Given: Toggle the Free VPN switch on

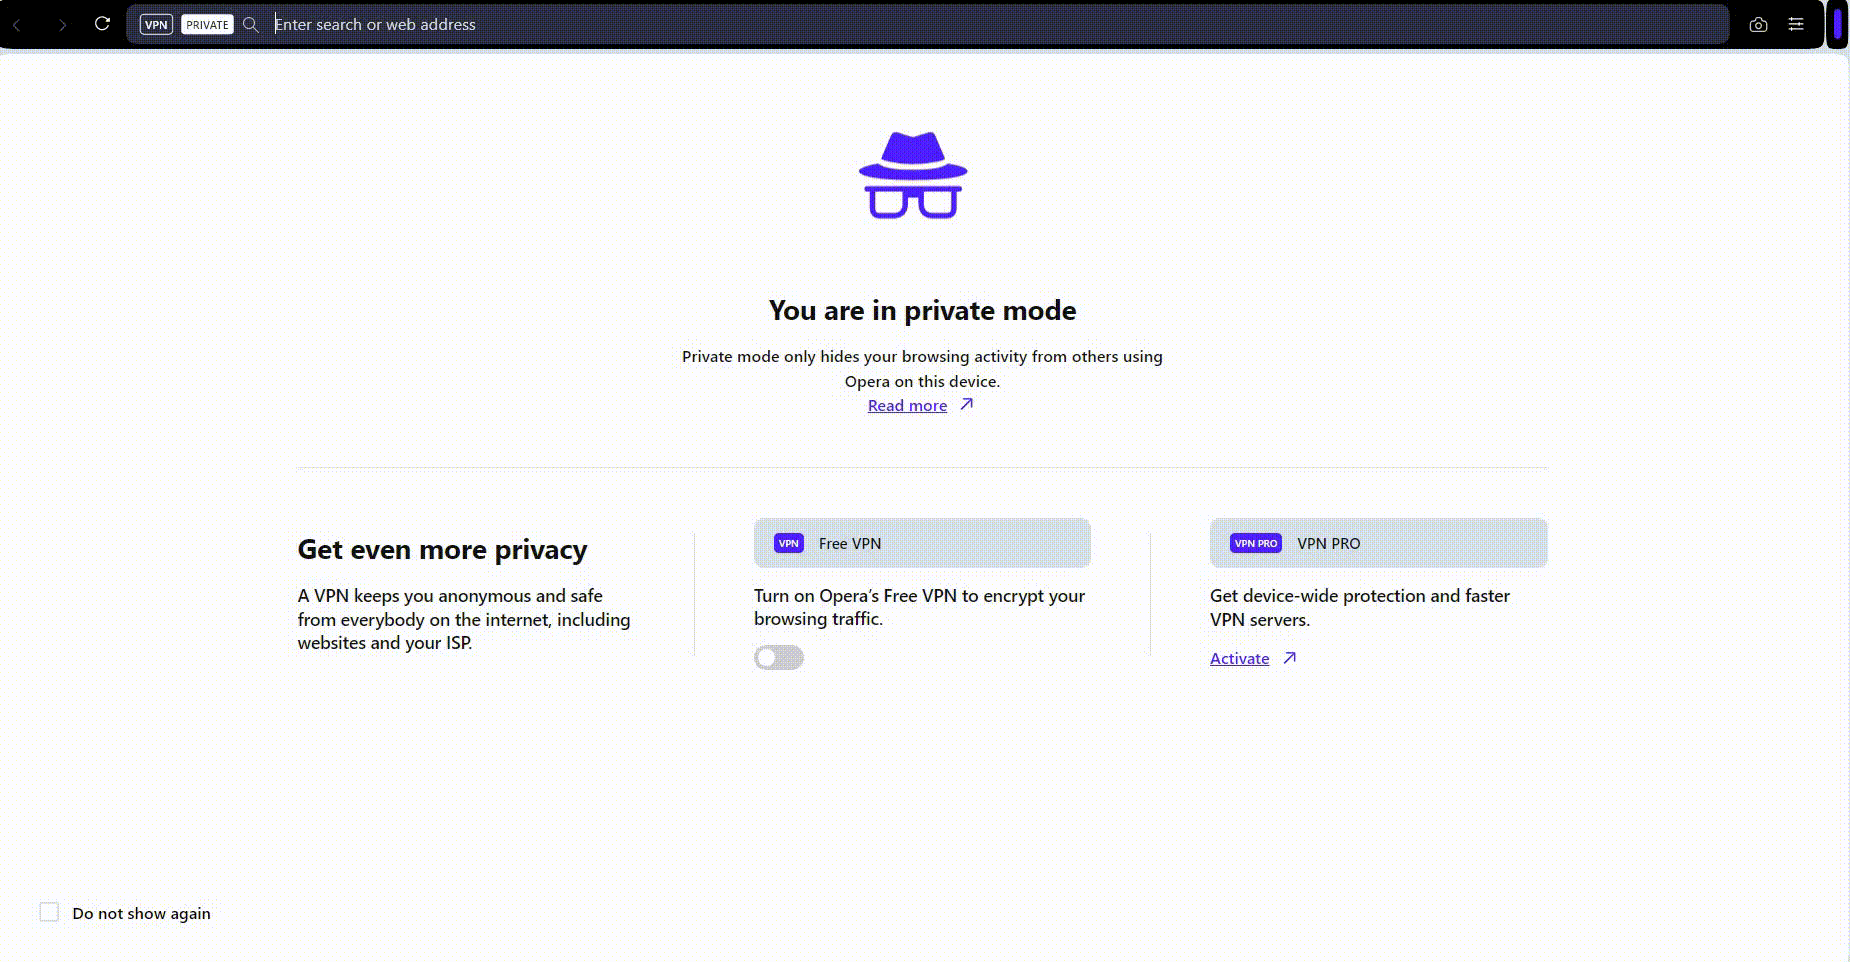Looking at the screenshot, I should pyautogui.click(x=779, y=657).
